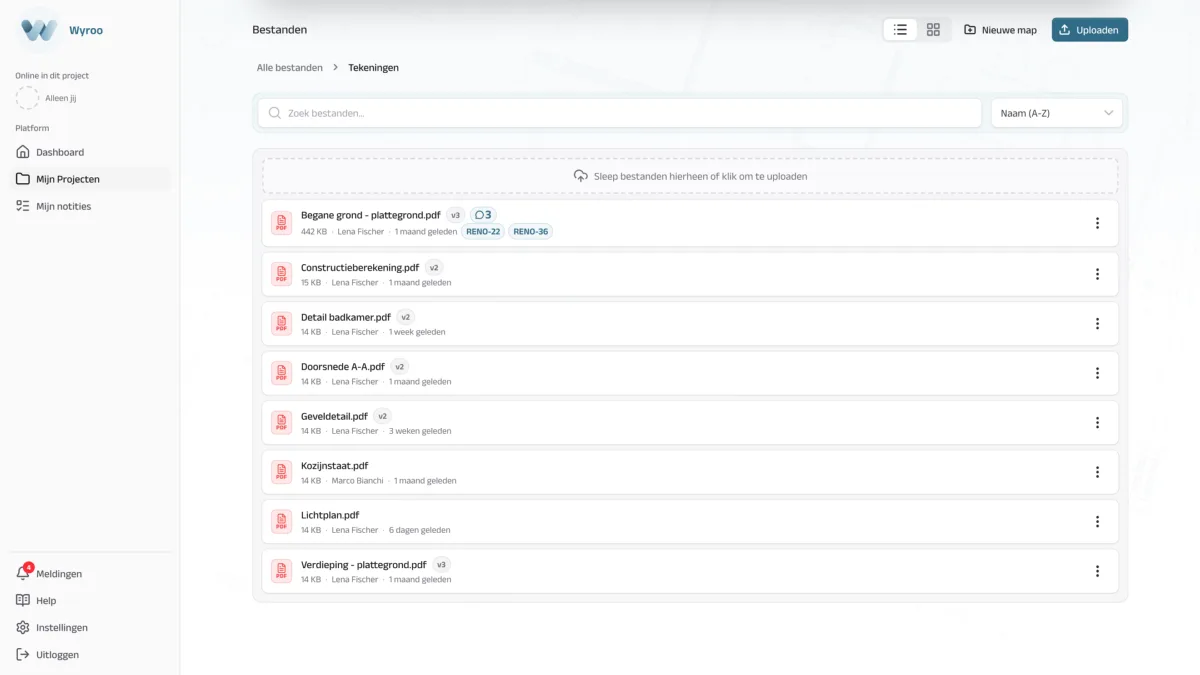Open Mijn notities in the sidebar
Screen dimensions: 1200x675
pyautogui.click(x=90, y=206)
